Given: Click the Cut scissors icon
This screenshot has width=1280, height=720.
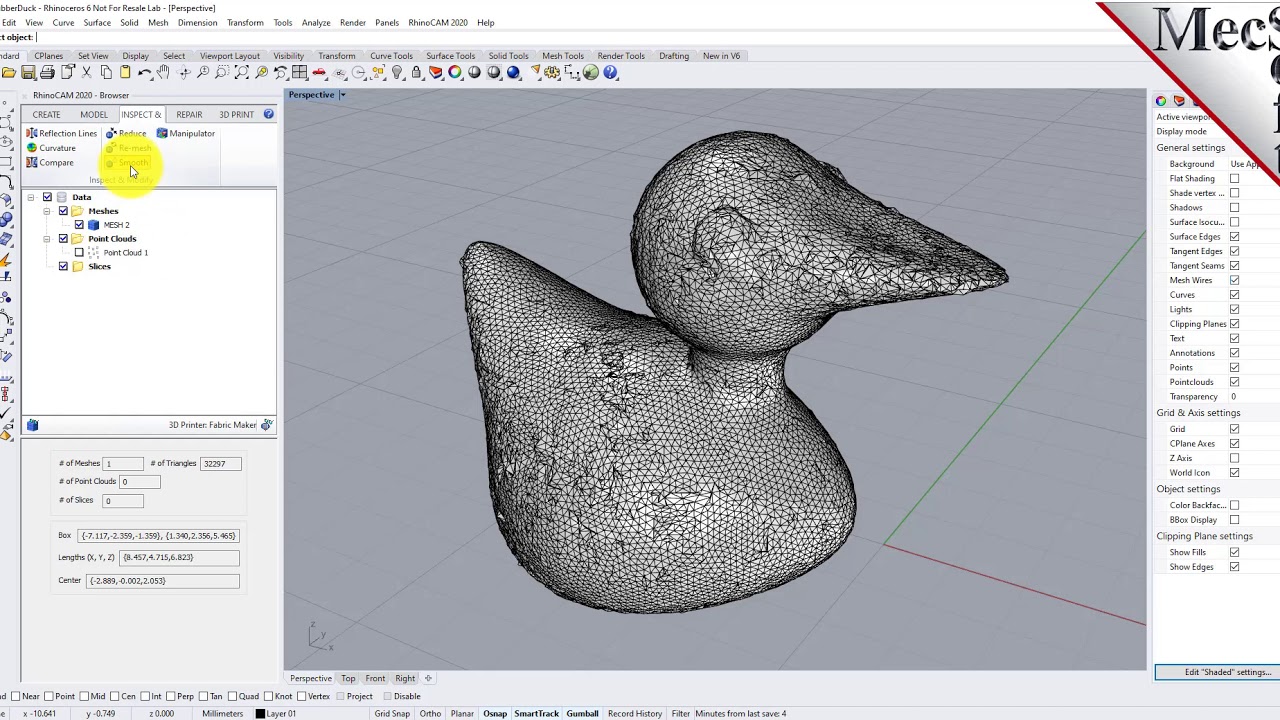Looking at the screenshot, I should [86, 72].
